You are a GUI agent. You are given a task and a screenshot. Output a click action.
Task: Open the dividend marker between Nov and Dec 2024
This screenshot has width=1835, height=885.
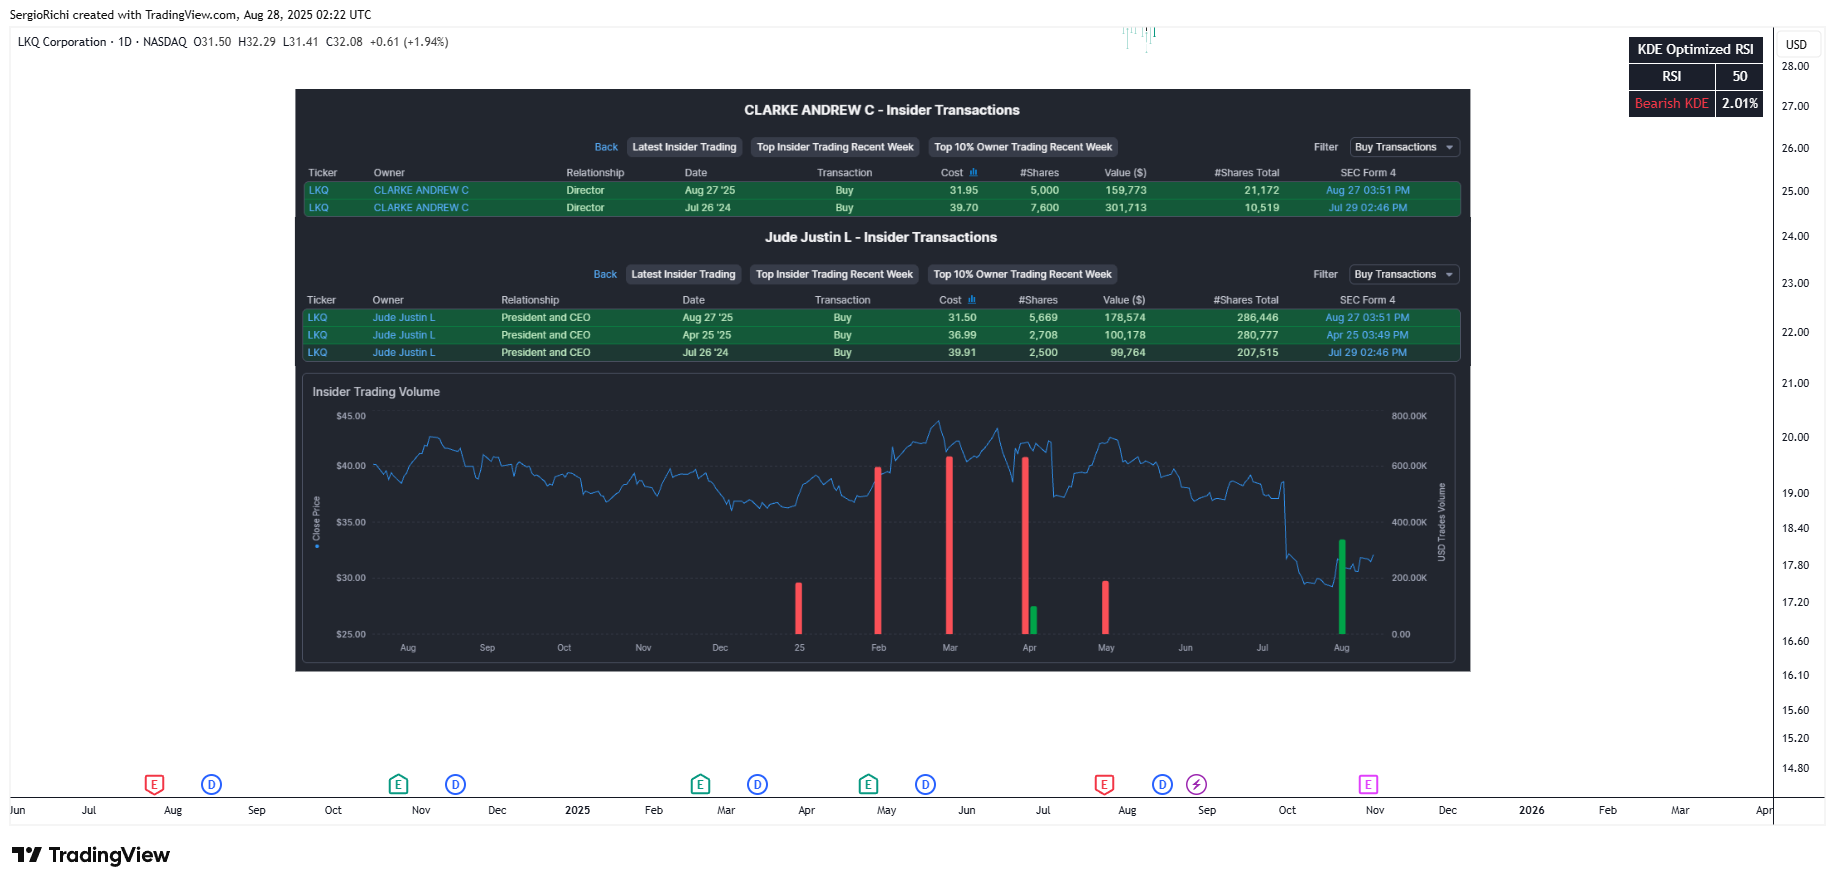click(455, 785)
